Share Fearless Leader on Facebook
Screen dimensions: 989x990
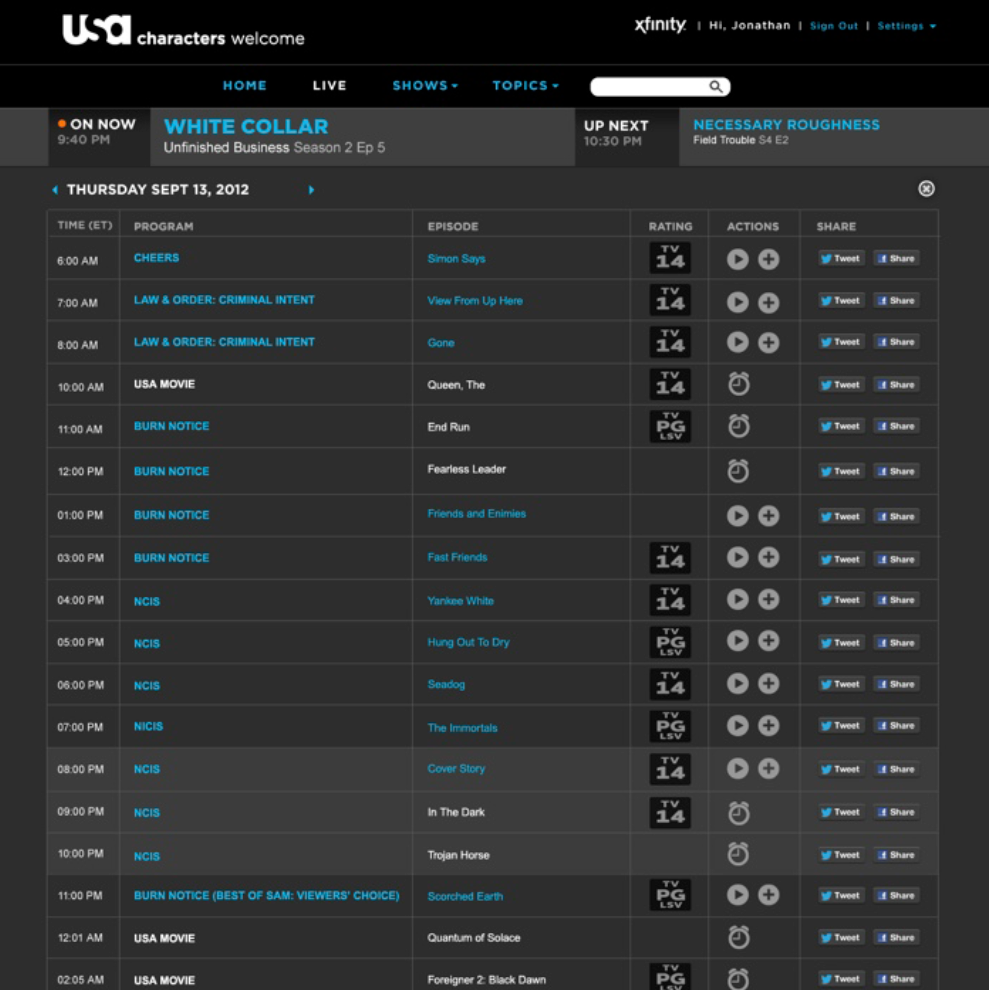point(896,471)
